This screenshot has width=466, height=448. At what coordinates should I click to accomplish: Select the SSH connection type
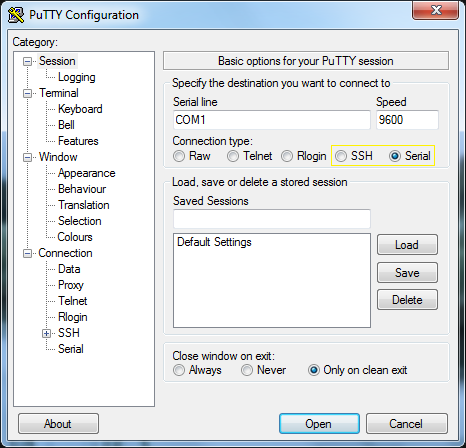tap(341, 156)
